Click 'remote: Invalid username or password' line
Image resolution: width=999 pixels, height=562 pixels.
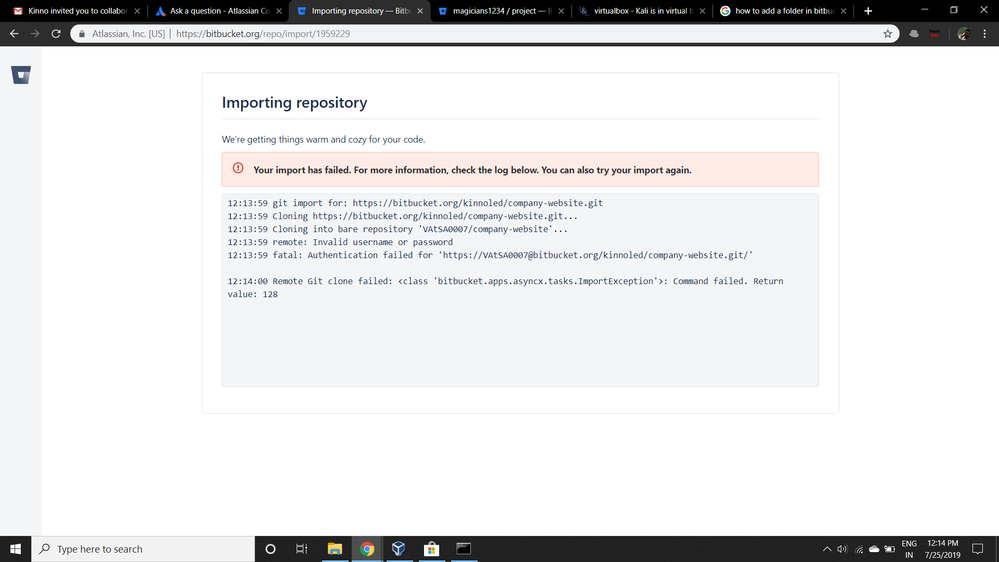coord(340,242)
